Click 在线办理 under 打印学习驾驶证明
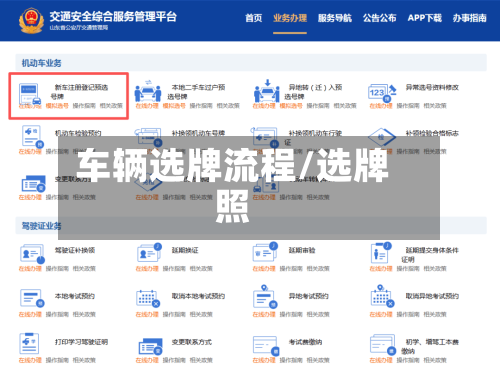The height and width of the screenshot is (376, 500). (x=30, y=360)
